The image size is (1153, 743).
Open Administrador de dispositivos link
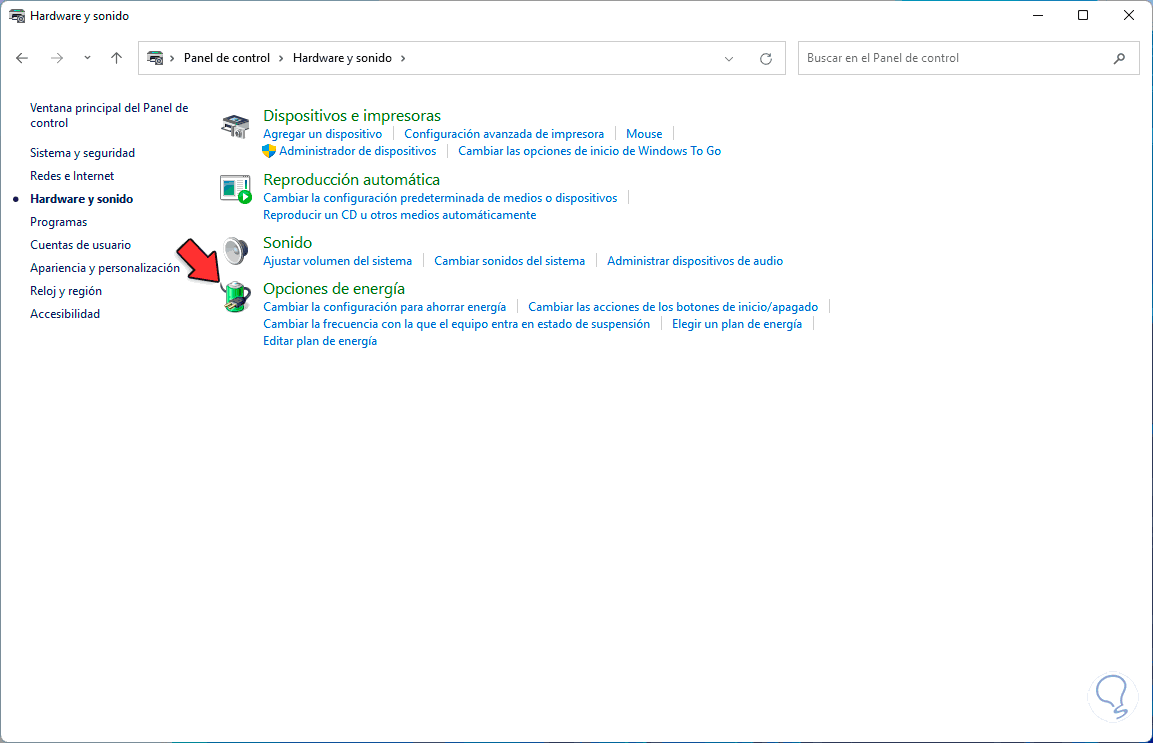coord(357,151)
